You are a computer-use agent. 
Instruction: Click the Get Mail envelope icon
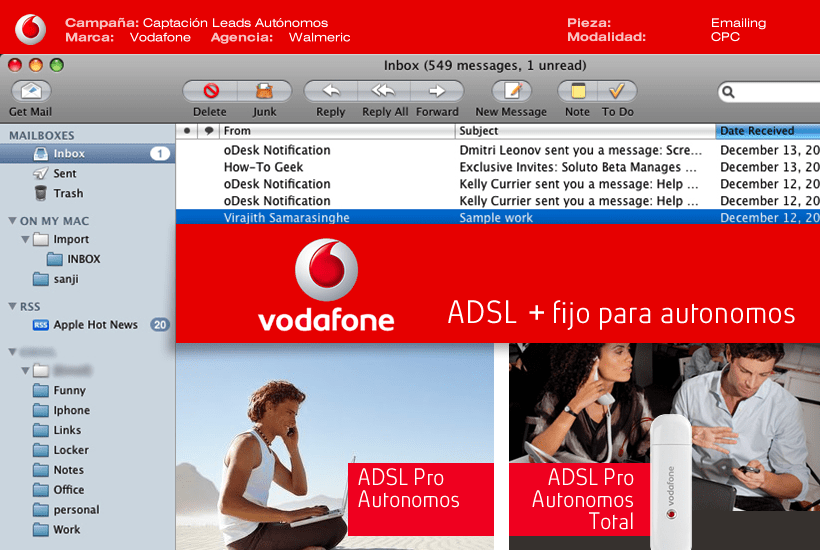click(30, 91)
